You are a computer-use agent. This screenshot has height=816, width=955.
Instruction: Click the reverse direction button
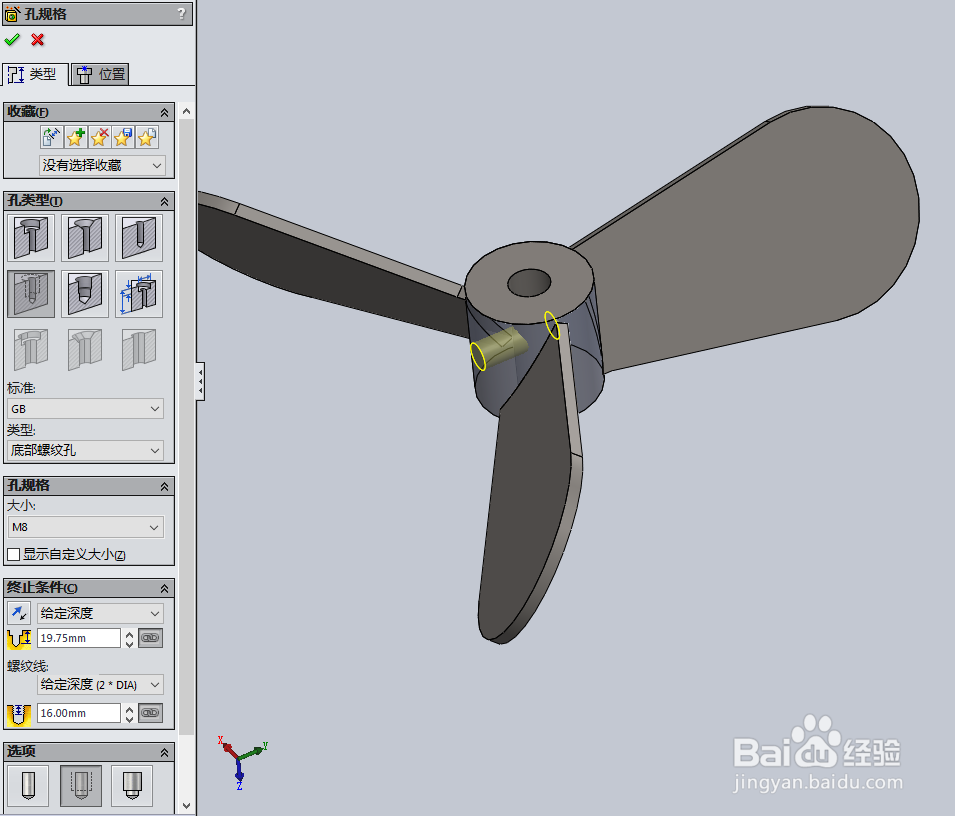pos(19,613)
